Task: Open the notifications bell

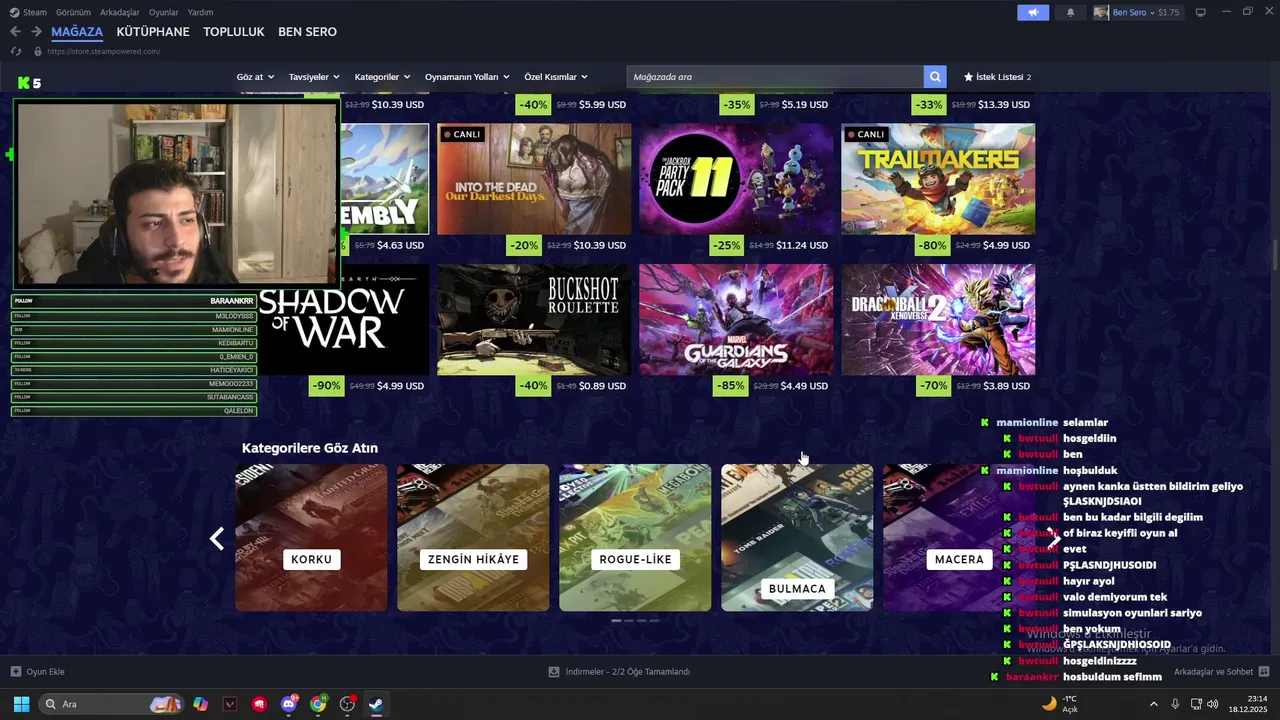Action: pos(1070,12)
